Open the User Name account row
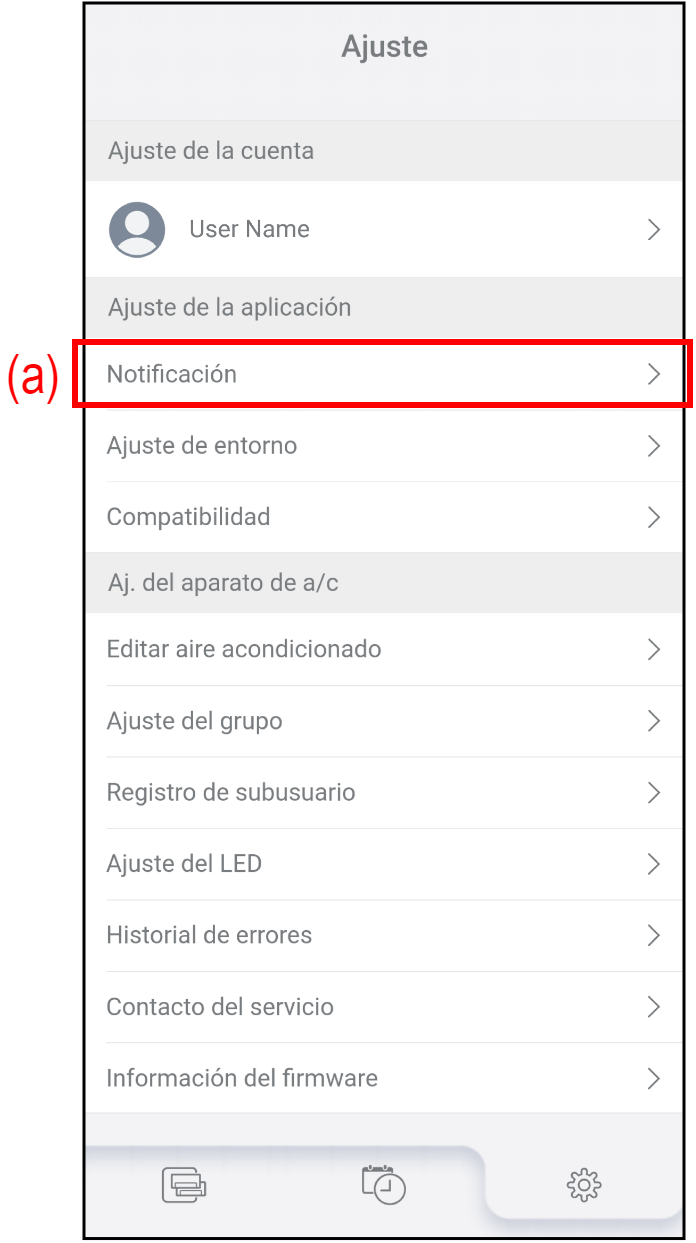Viewport: 696px width, 1243px height. (384, 230)
